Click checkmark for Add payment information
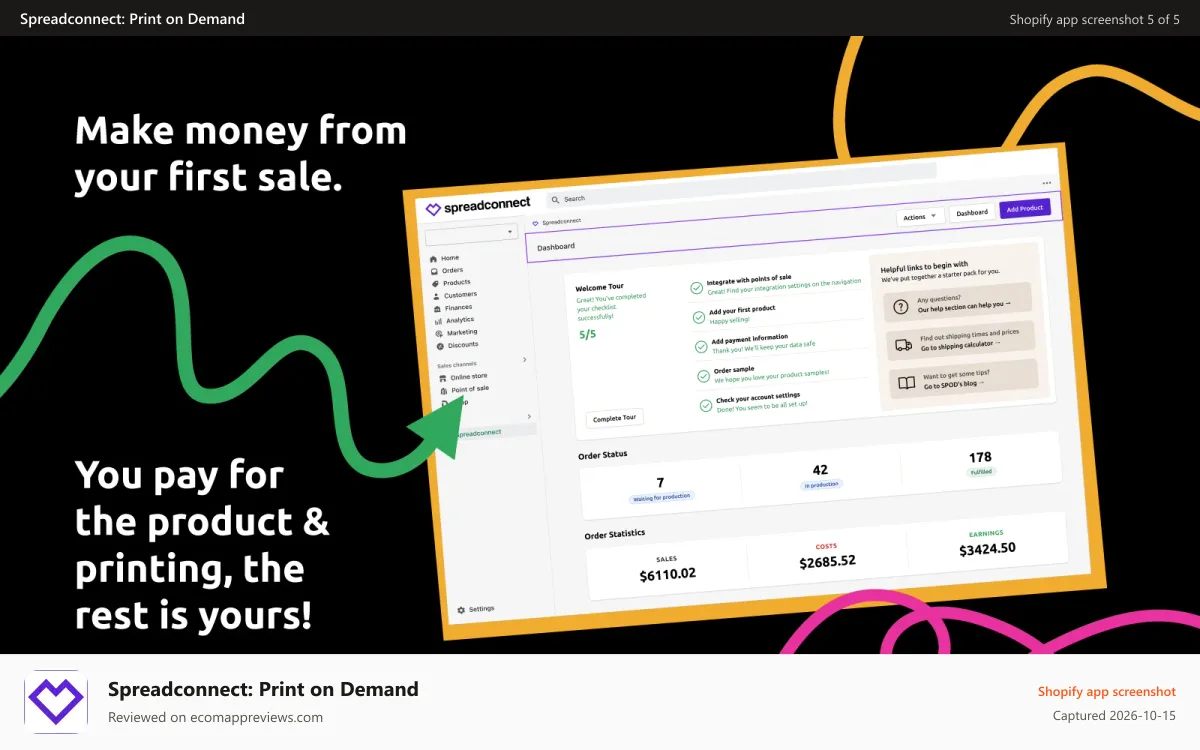 (702, 347)
